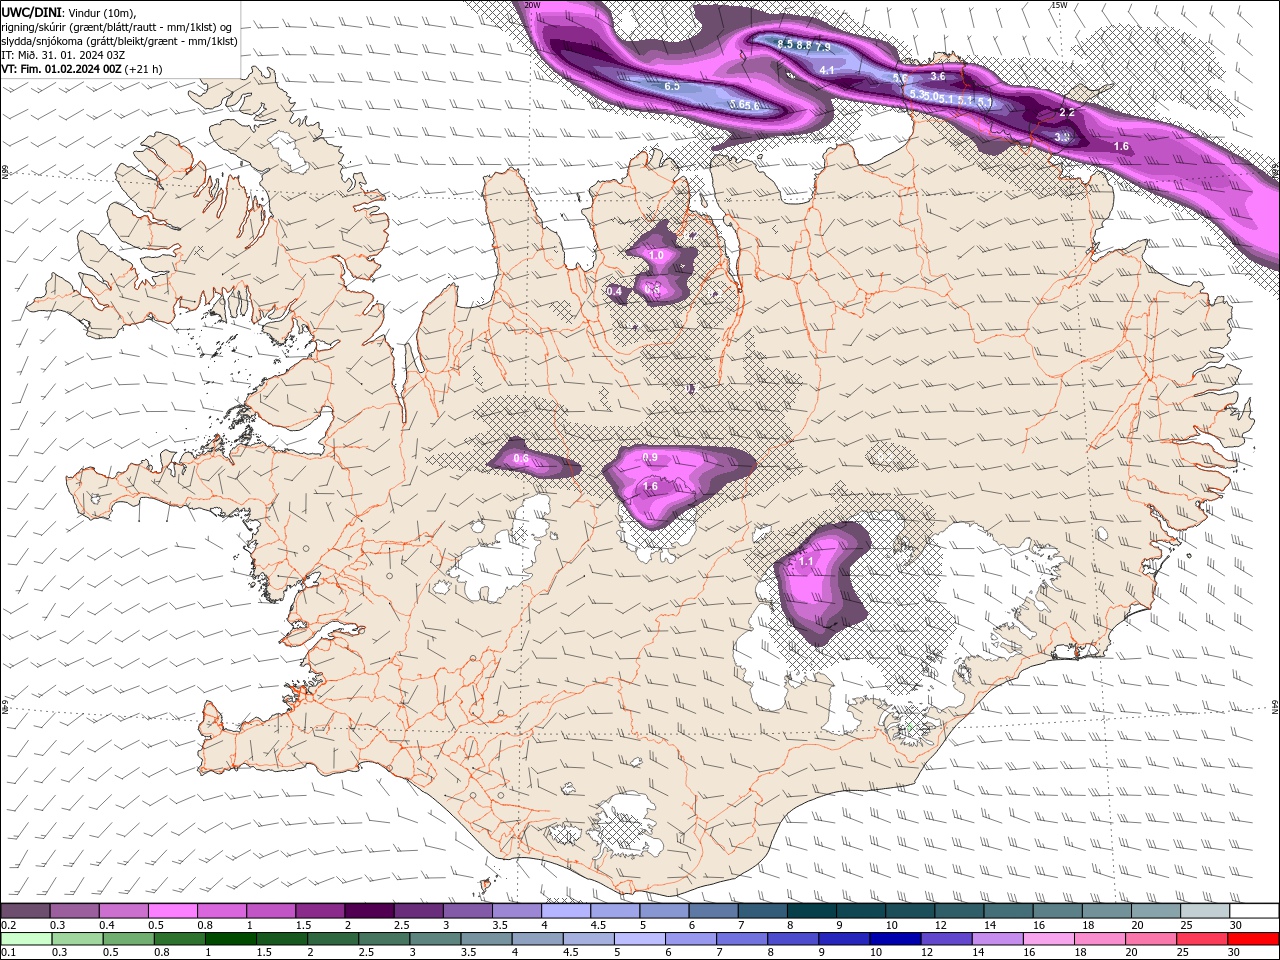Viewport: 1280px width, 960px height.
Task: Click the 1.0 value on the northern purple patch
Action: point(656,256)
